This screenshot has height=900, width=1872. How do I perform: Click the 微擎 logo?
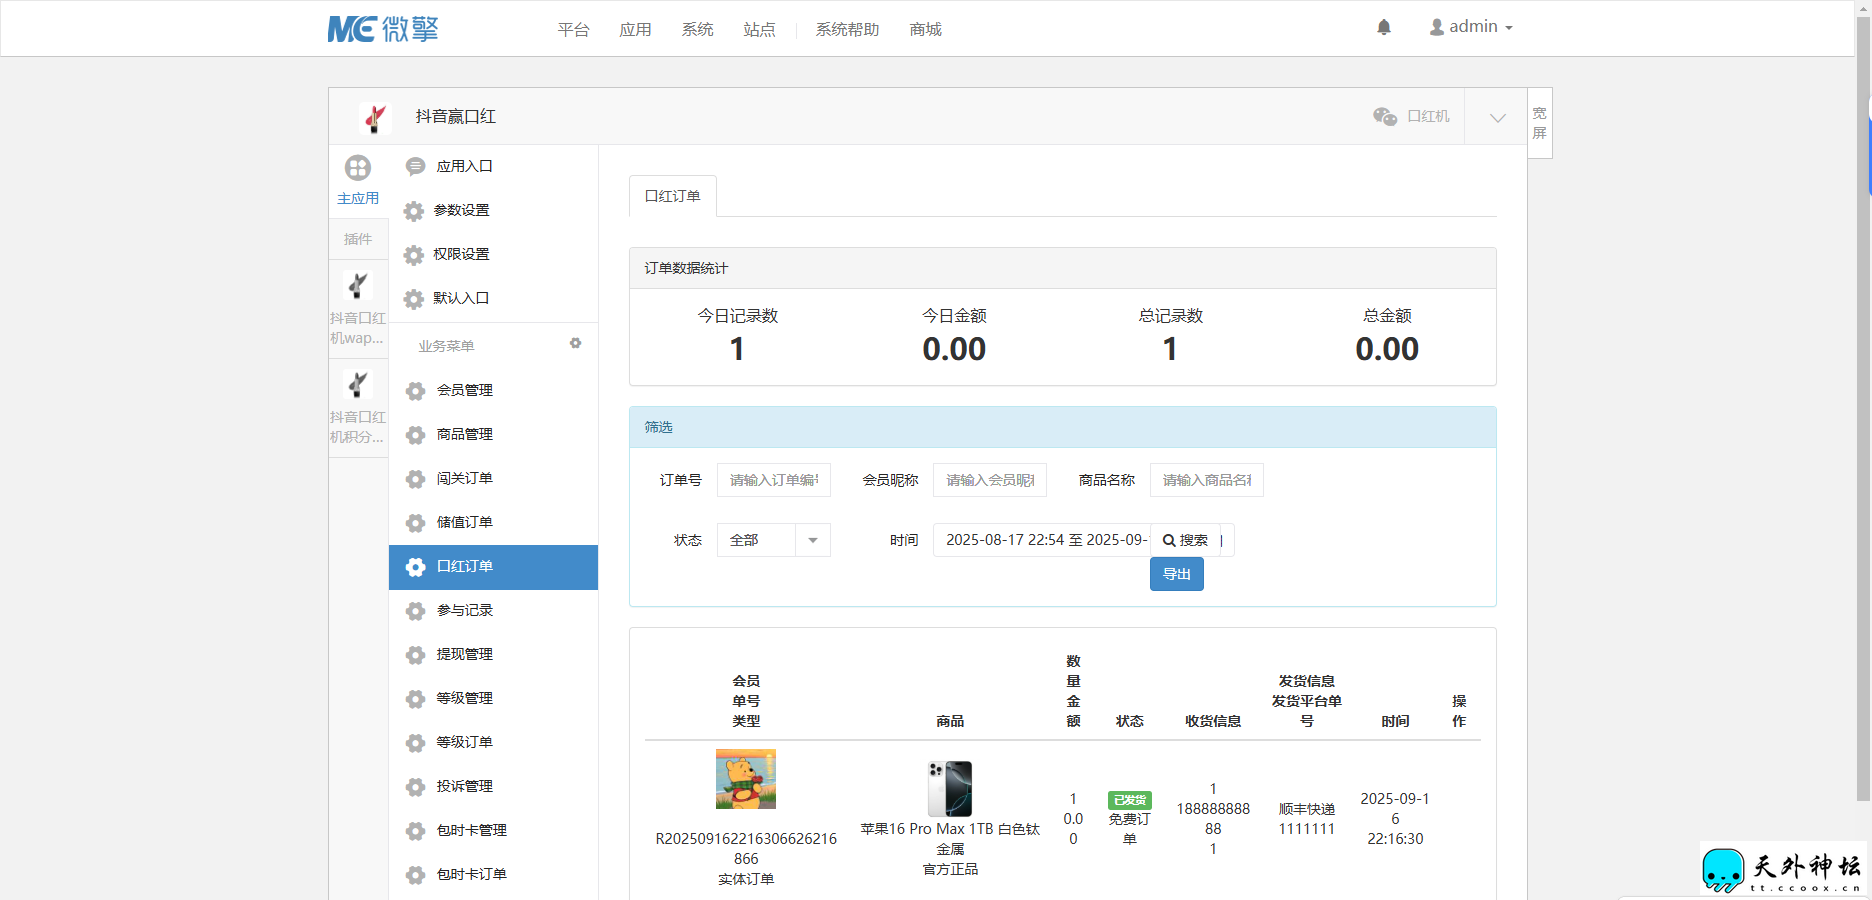pos(383,29)
